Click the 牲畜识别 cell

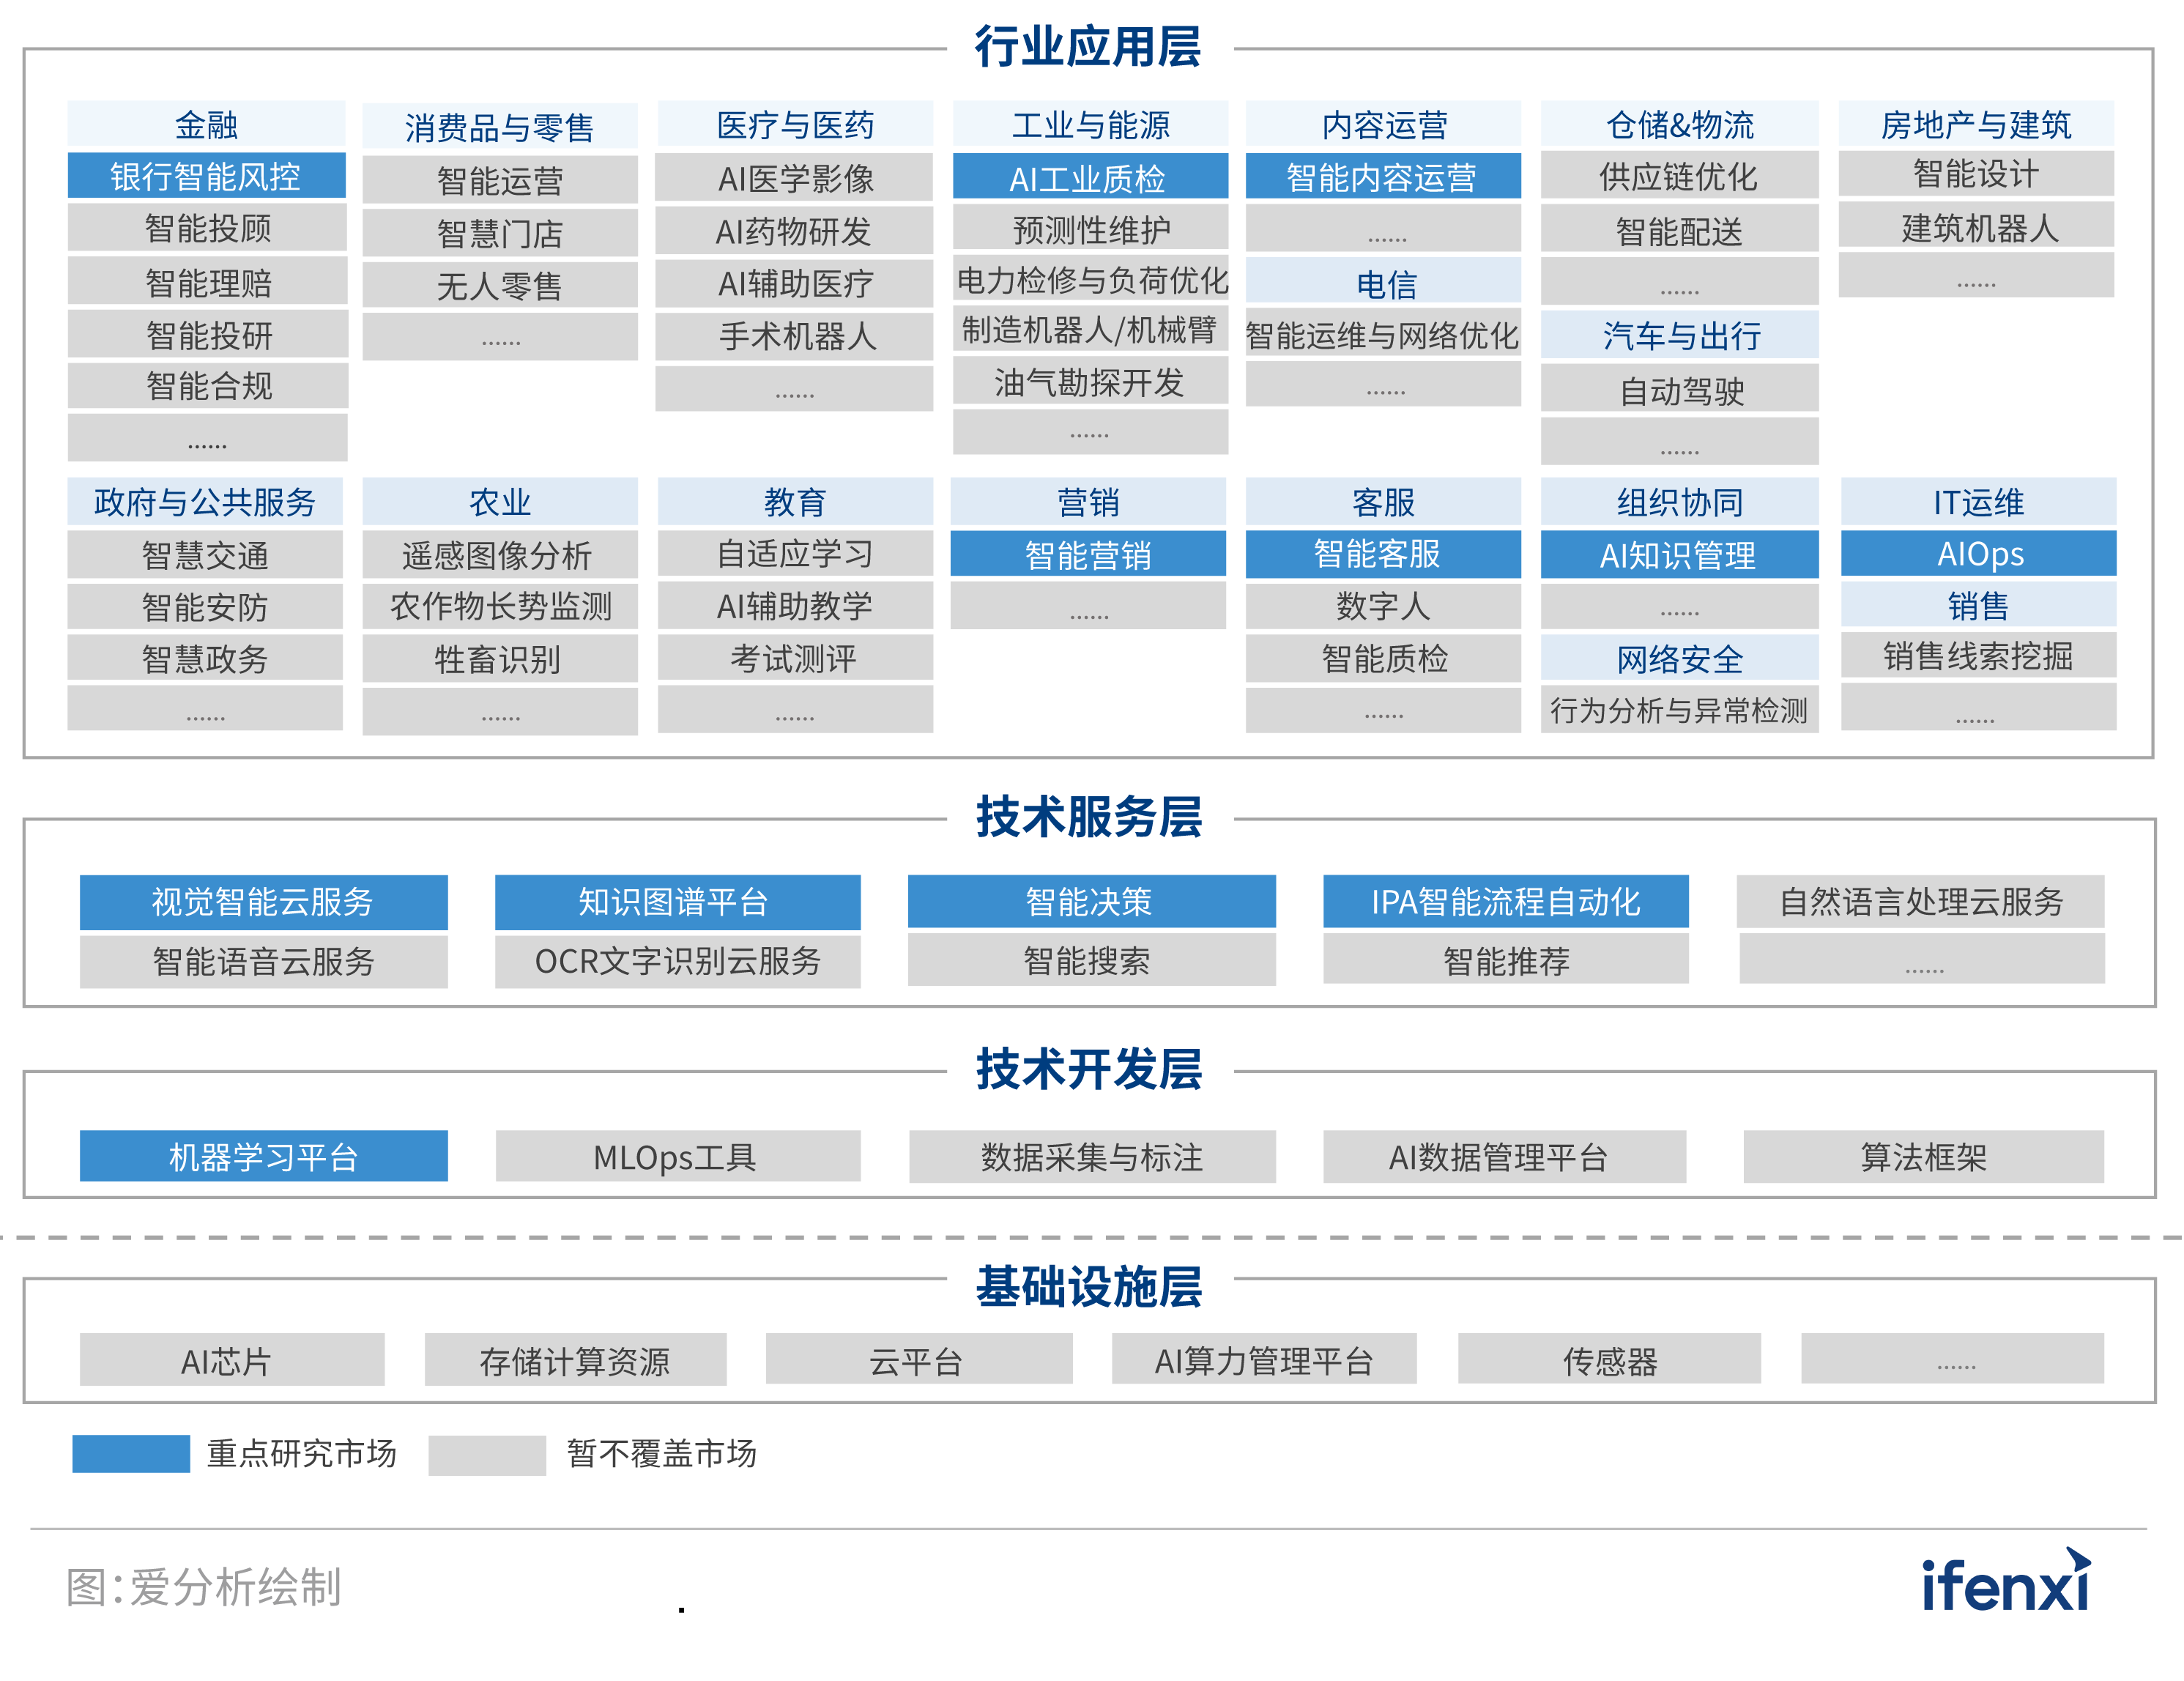point(500,659)
